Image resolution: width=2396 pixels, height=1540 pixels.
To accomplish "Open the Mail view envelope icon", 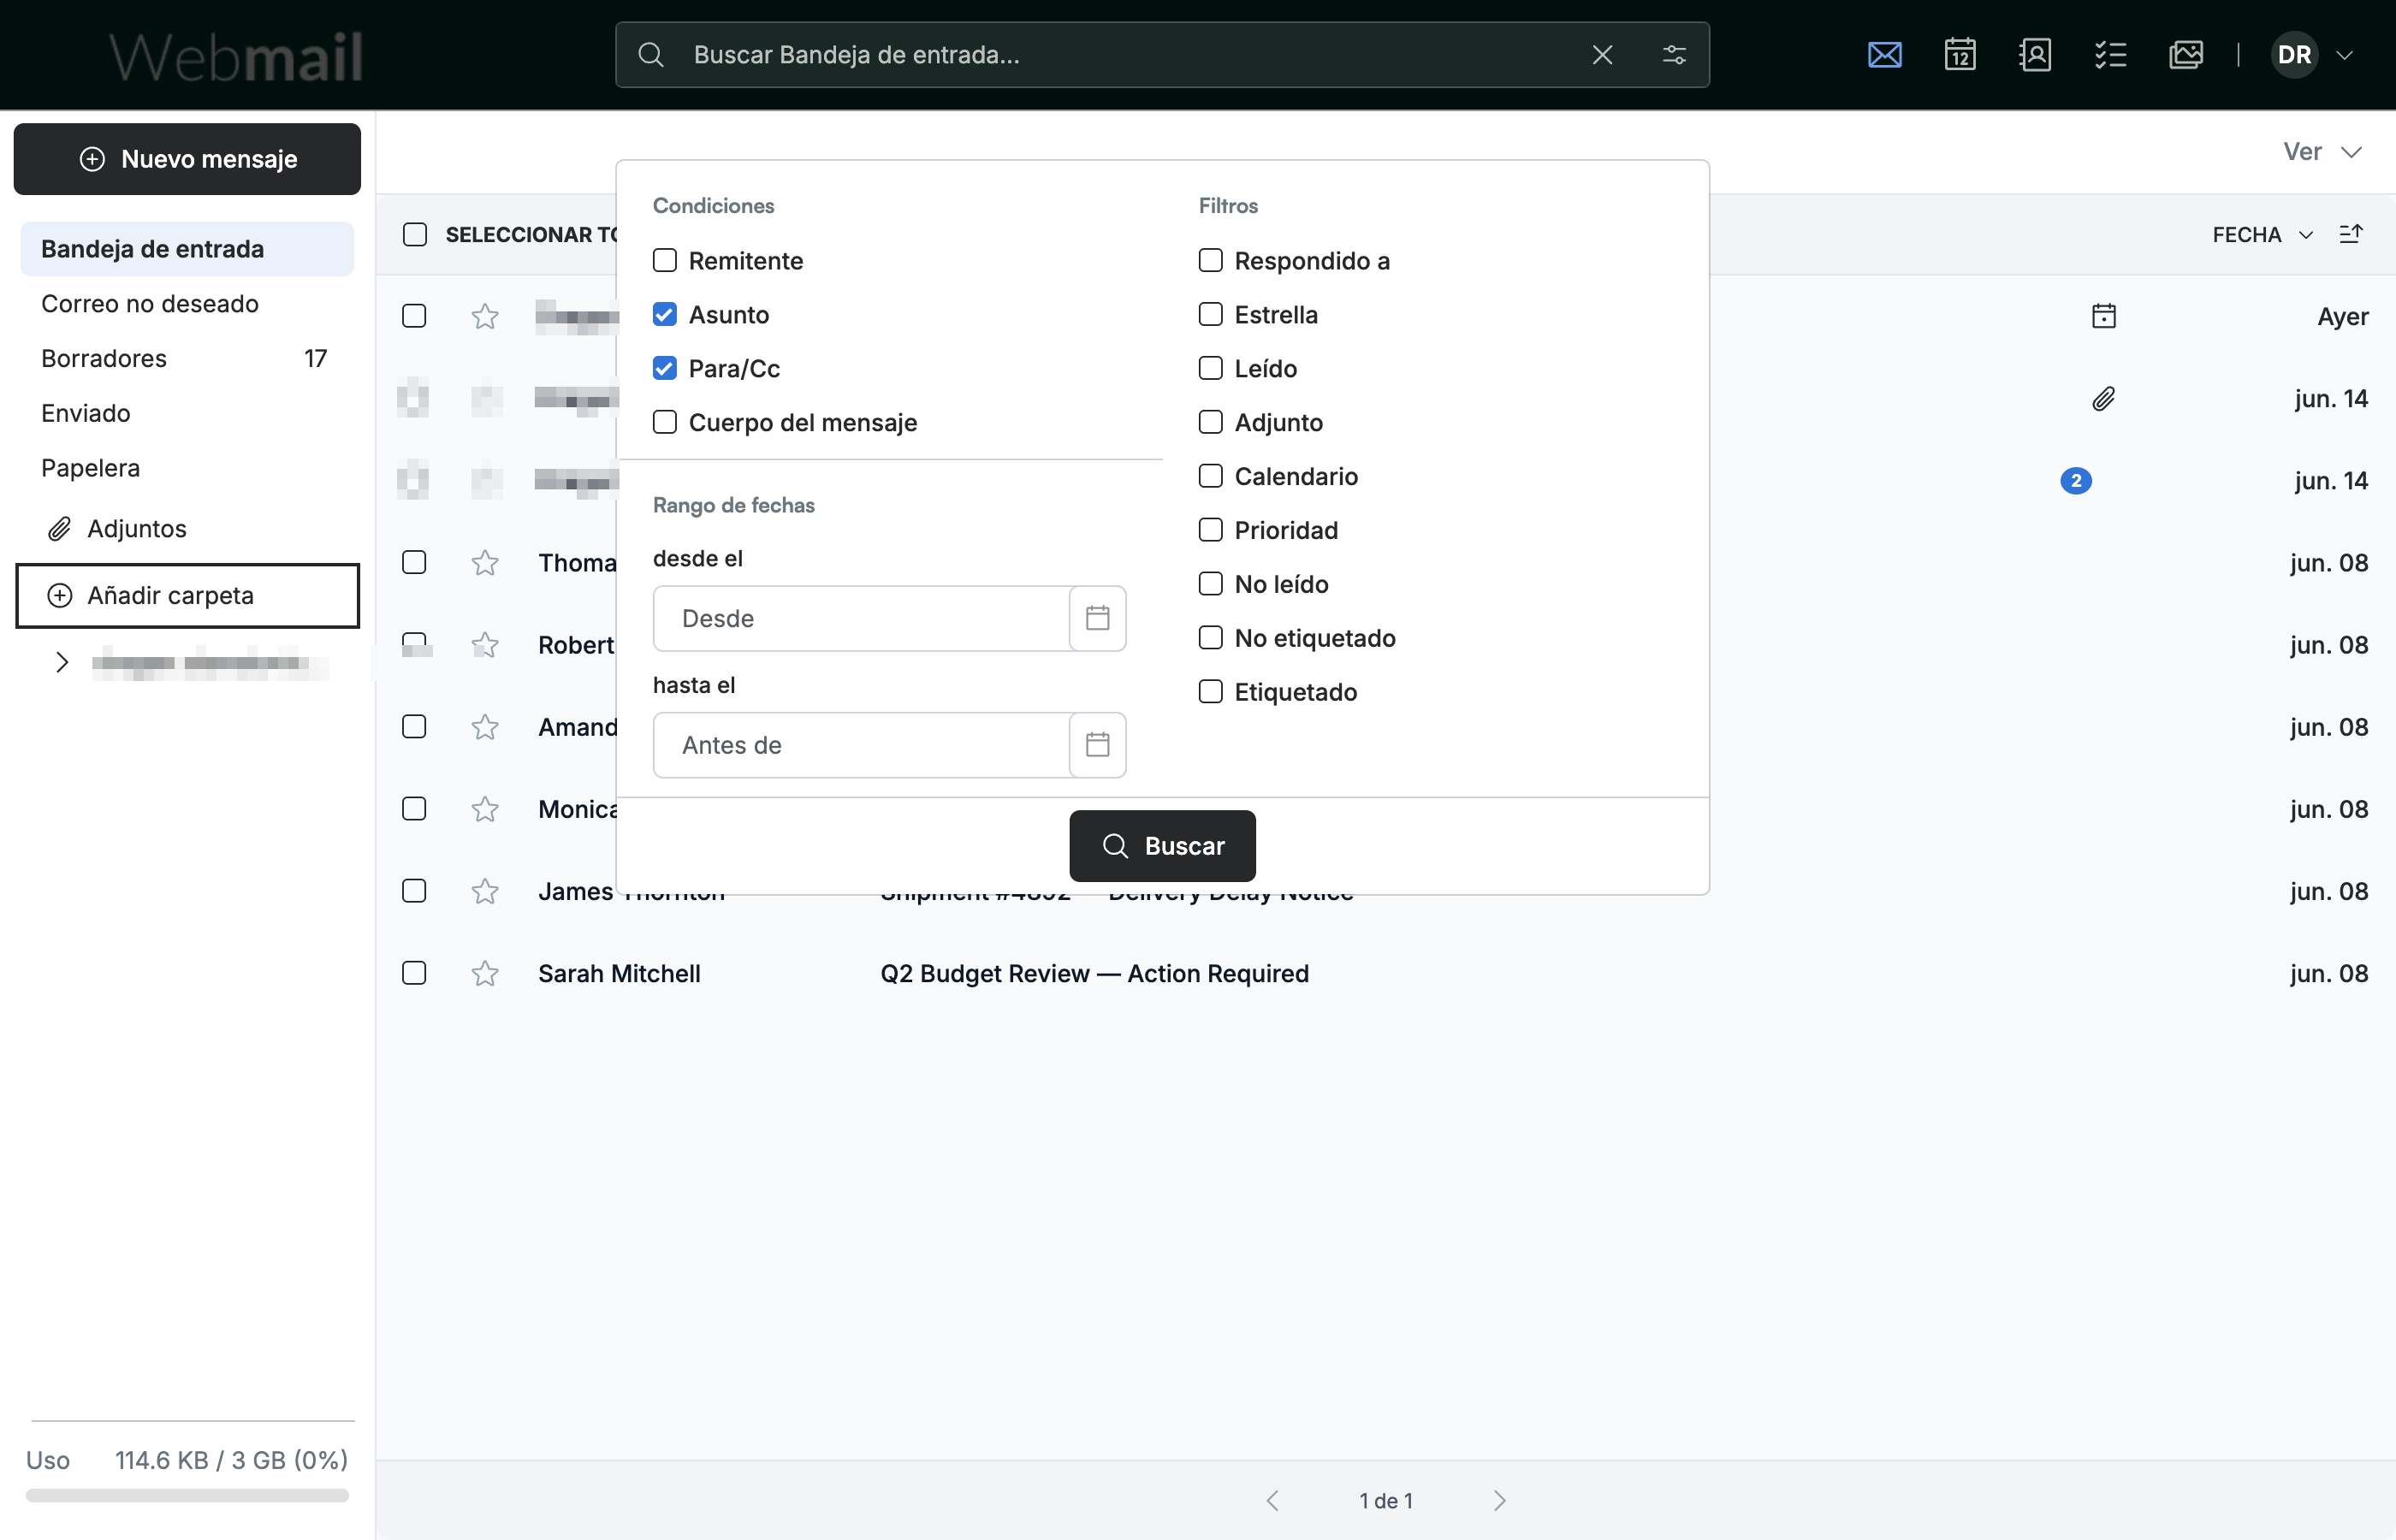I will [x=1884, y=55].
